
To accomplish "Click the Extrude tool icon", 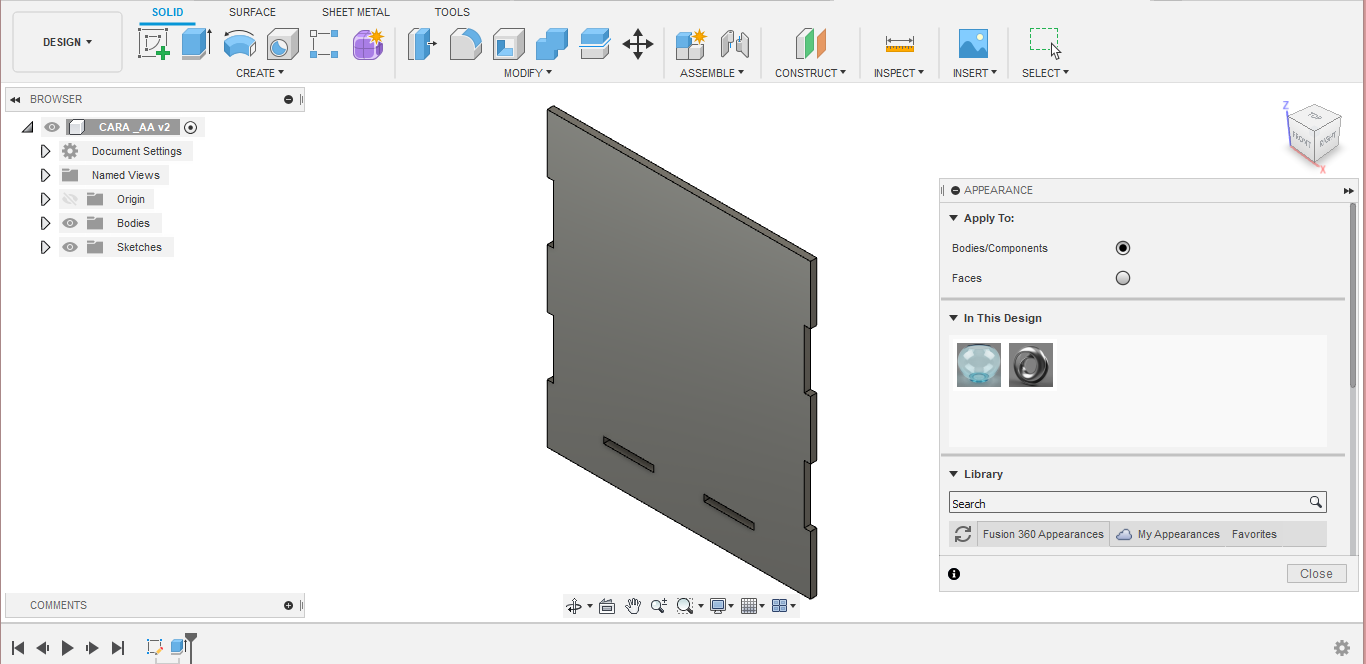I will coord(196,44).
